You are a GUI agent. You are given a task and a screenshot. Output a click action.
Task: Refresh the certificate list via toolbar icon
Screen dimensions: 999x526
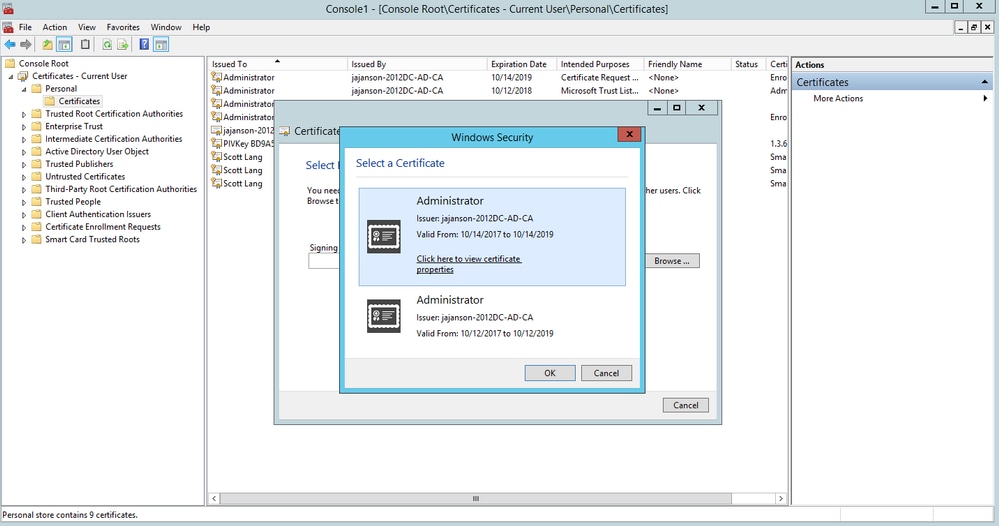click(107, 45)
